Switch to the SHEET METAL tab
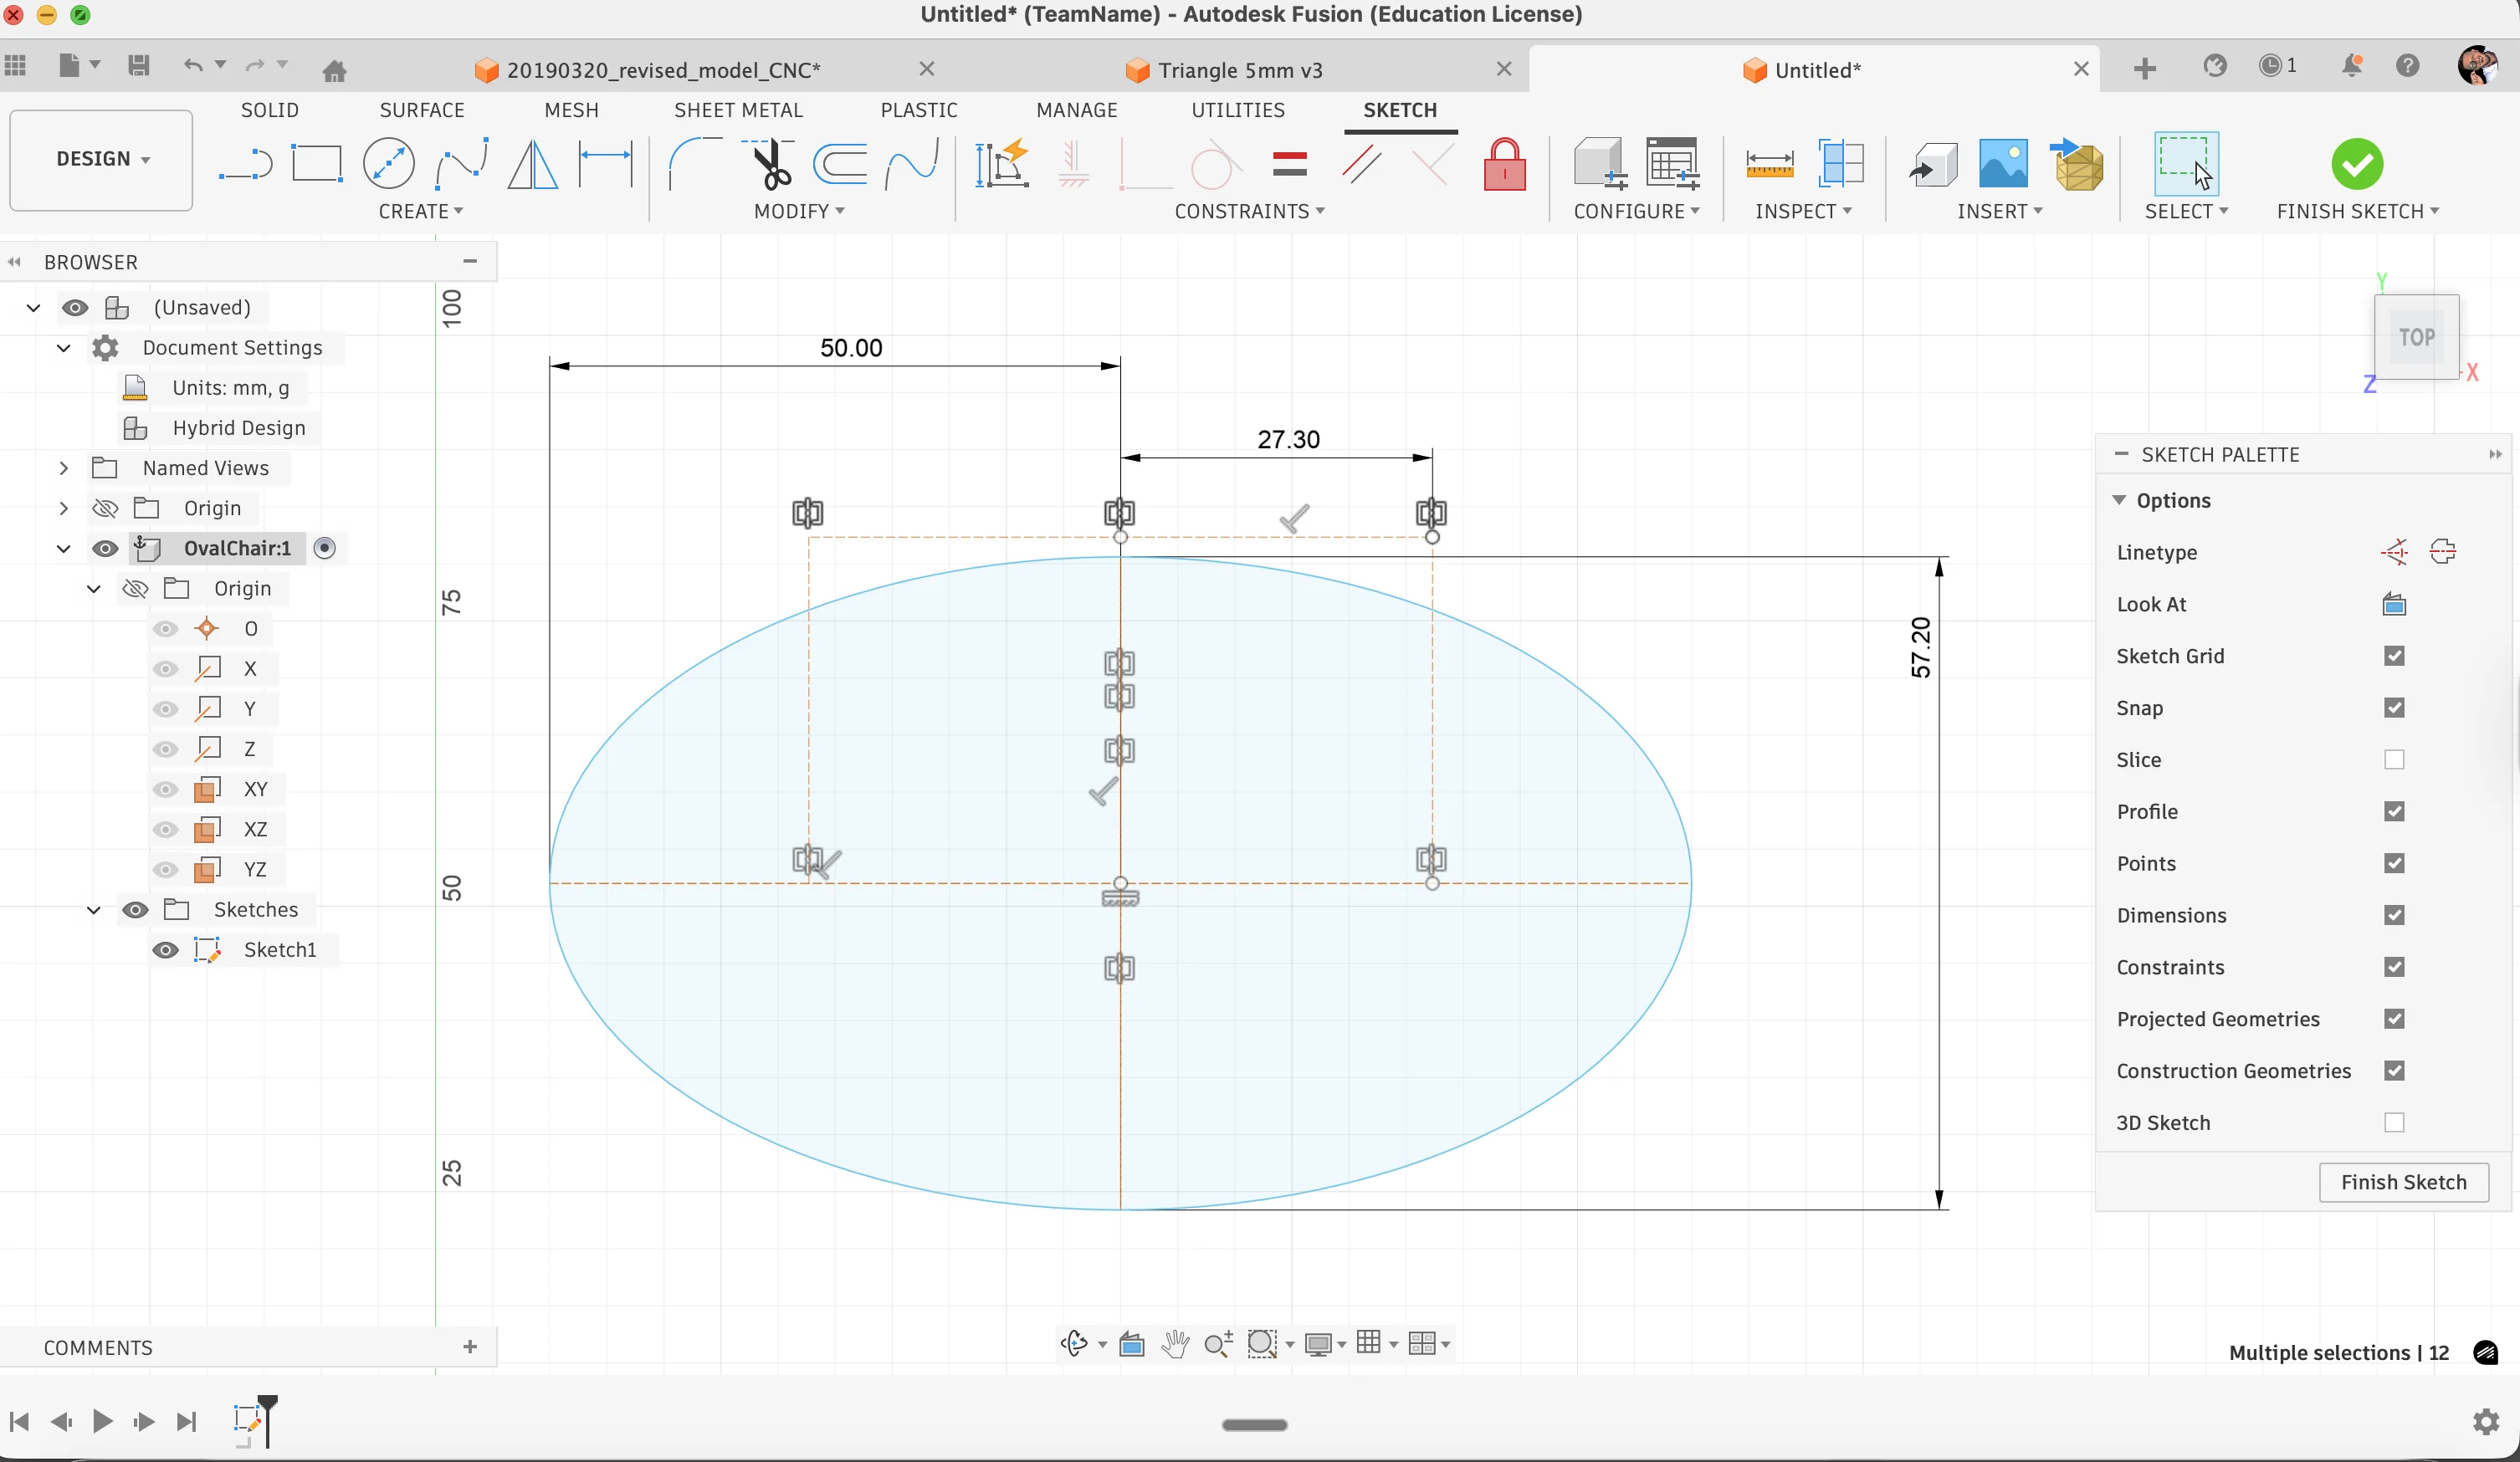Image resolution: width=2520 pixels, height=1462 pixels. (739, 110)
